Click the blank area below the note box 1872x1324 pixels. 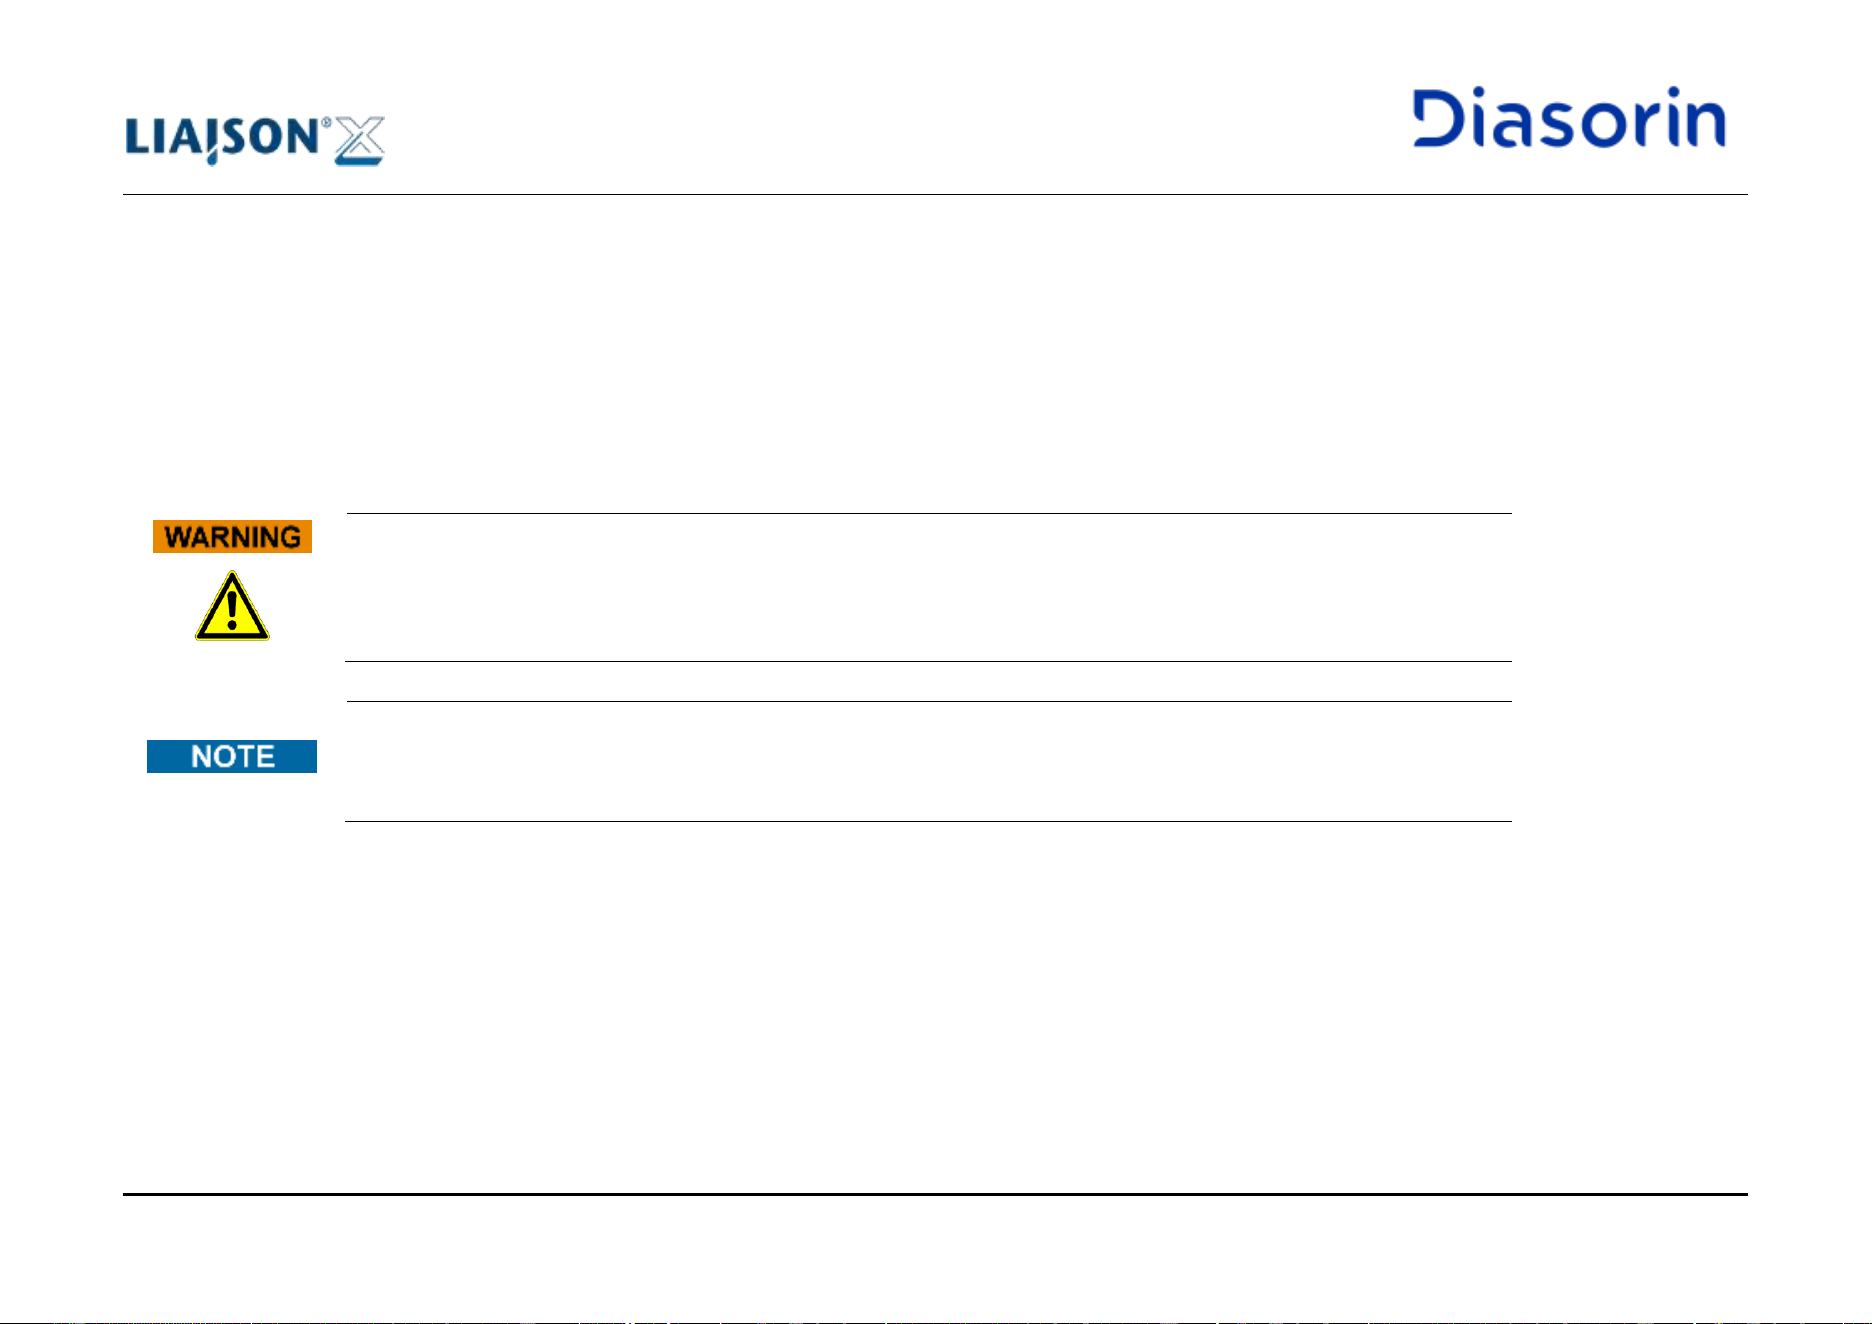935,1005
